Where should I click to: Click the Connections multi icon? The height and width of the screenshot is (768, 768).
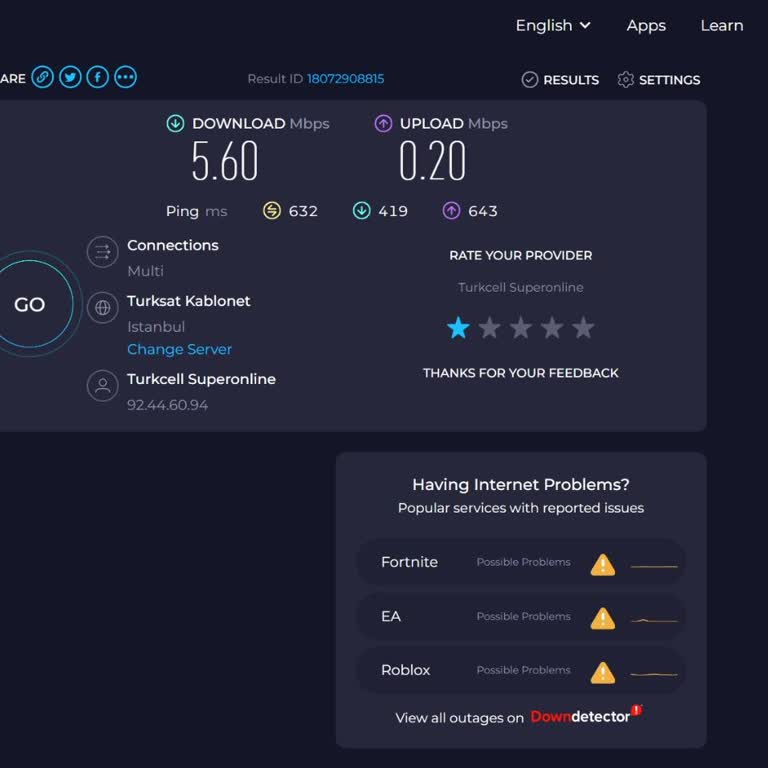click(102, 252)
